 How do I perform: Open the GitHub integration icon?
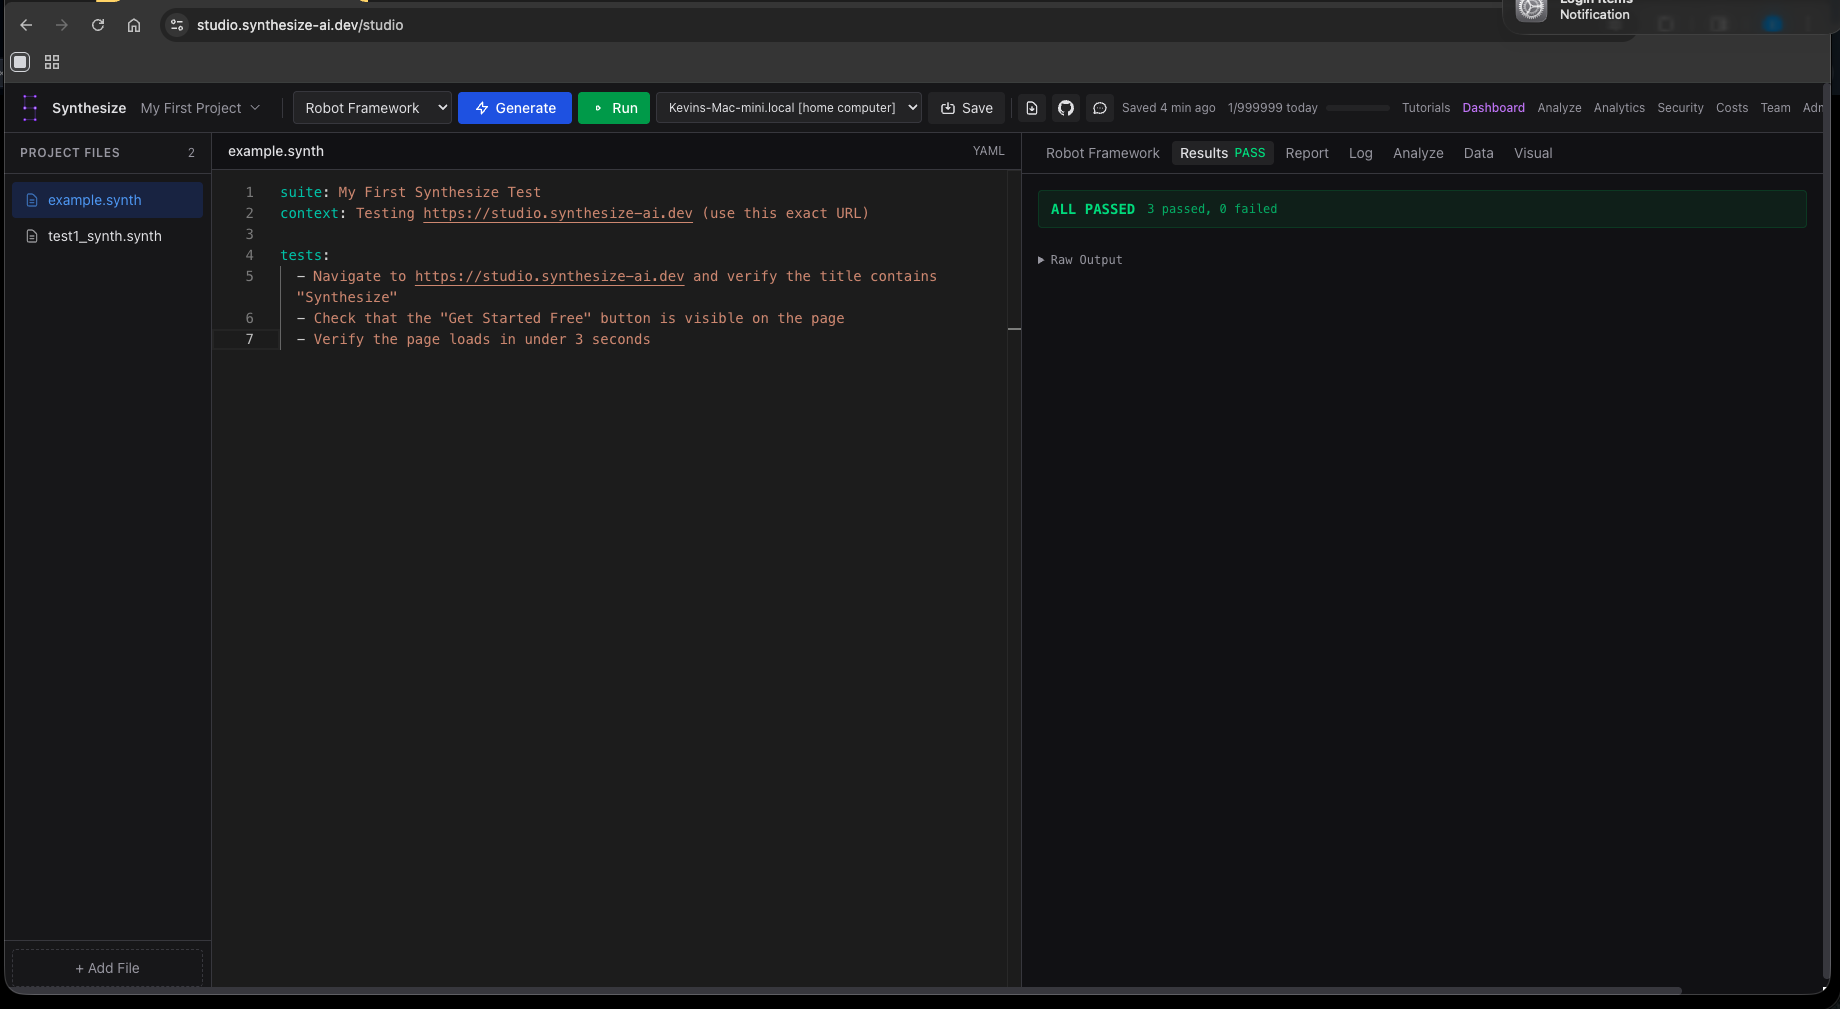(1065, 107)
